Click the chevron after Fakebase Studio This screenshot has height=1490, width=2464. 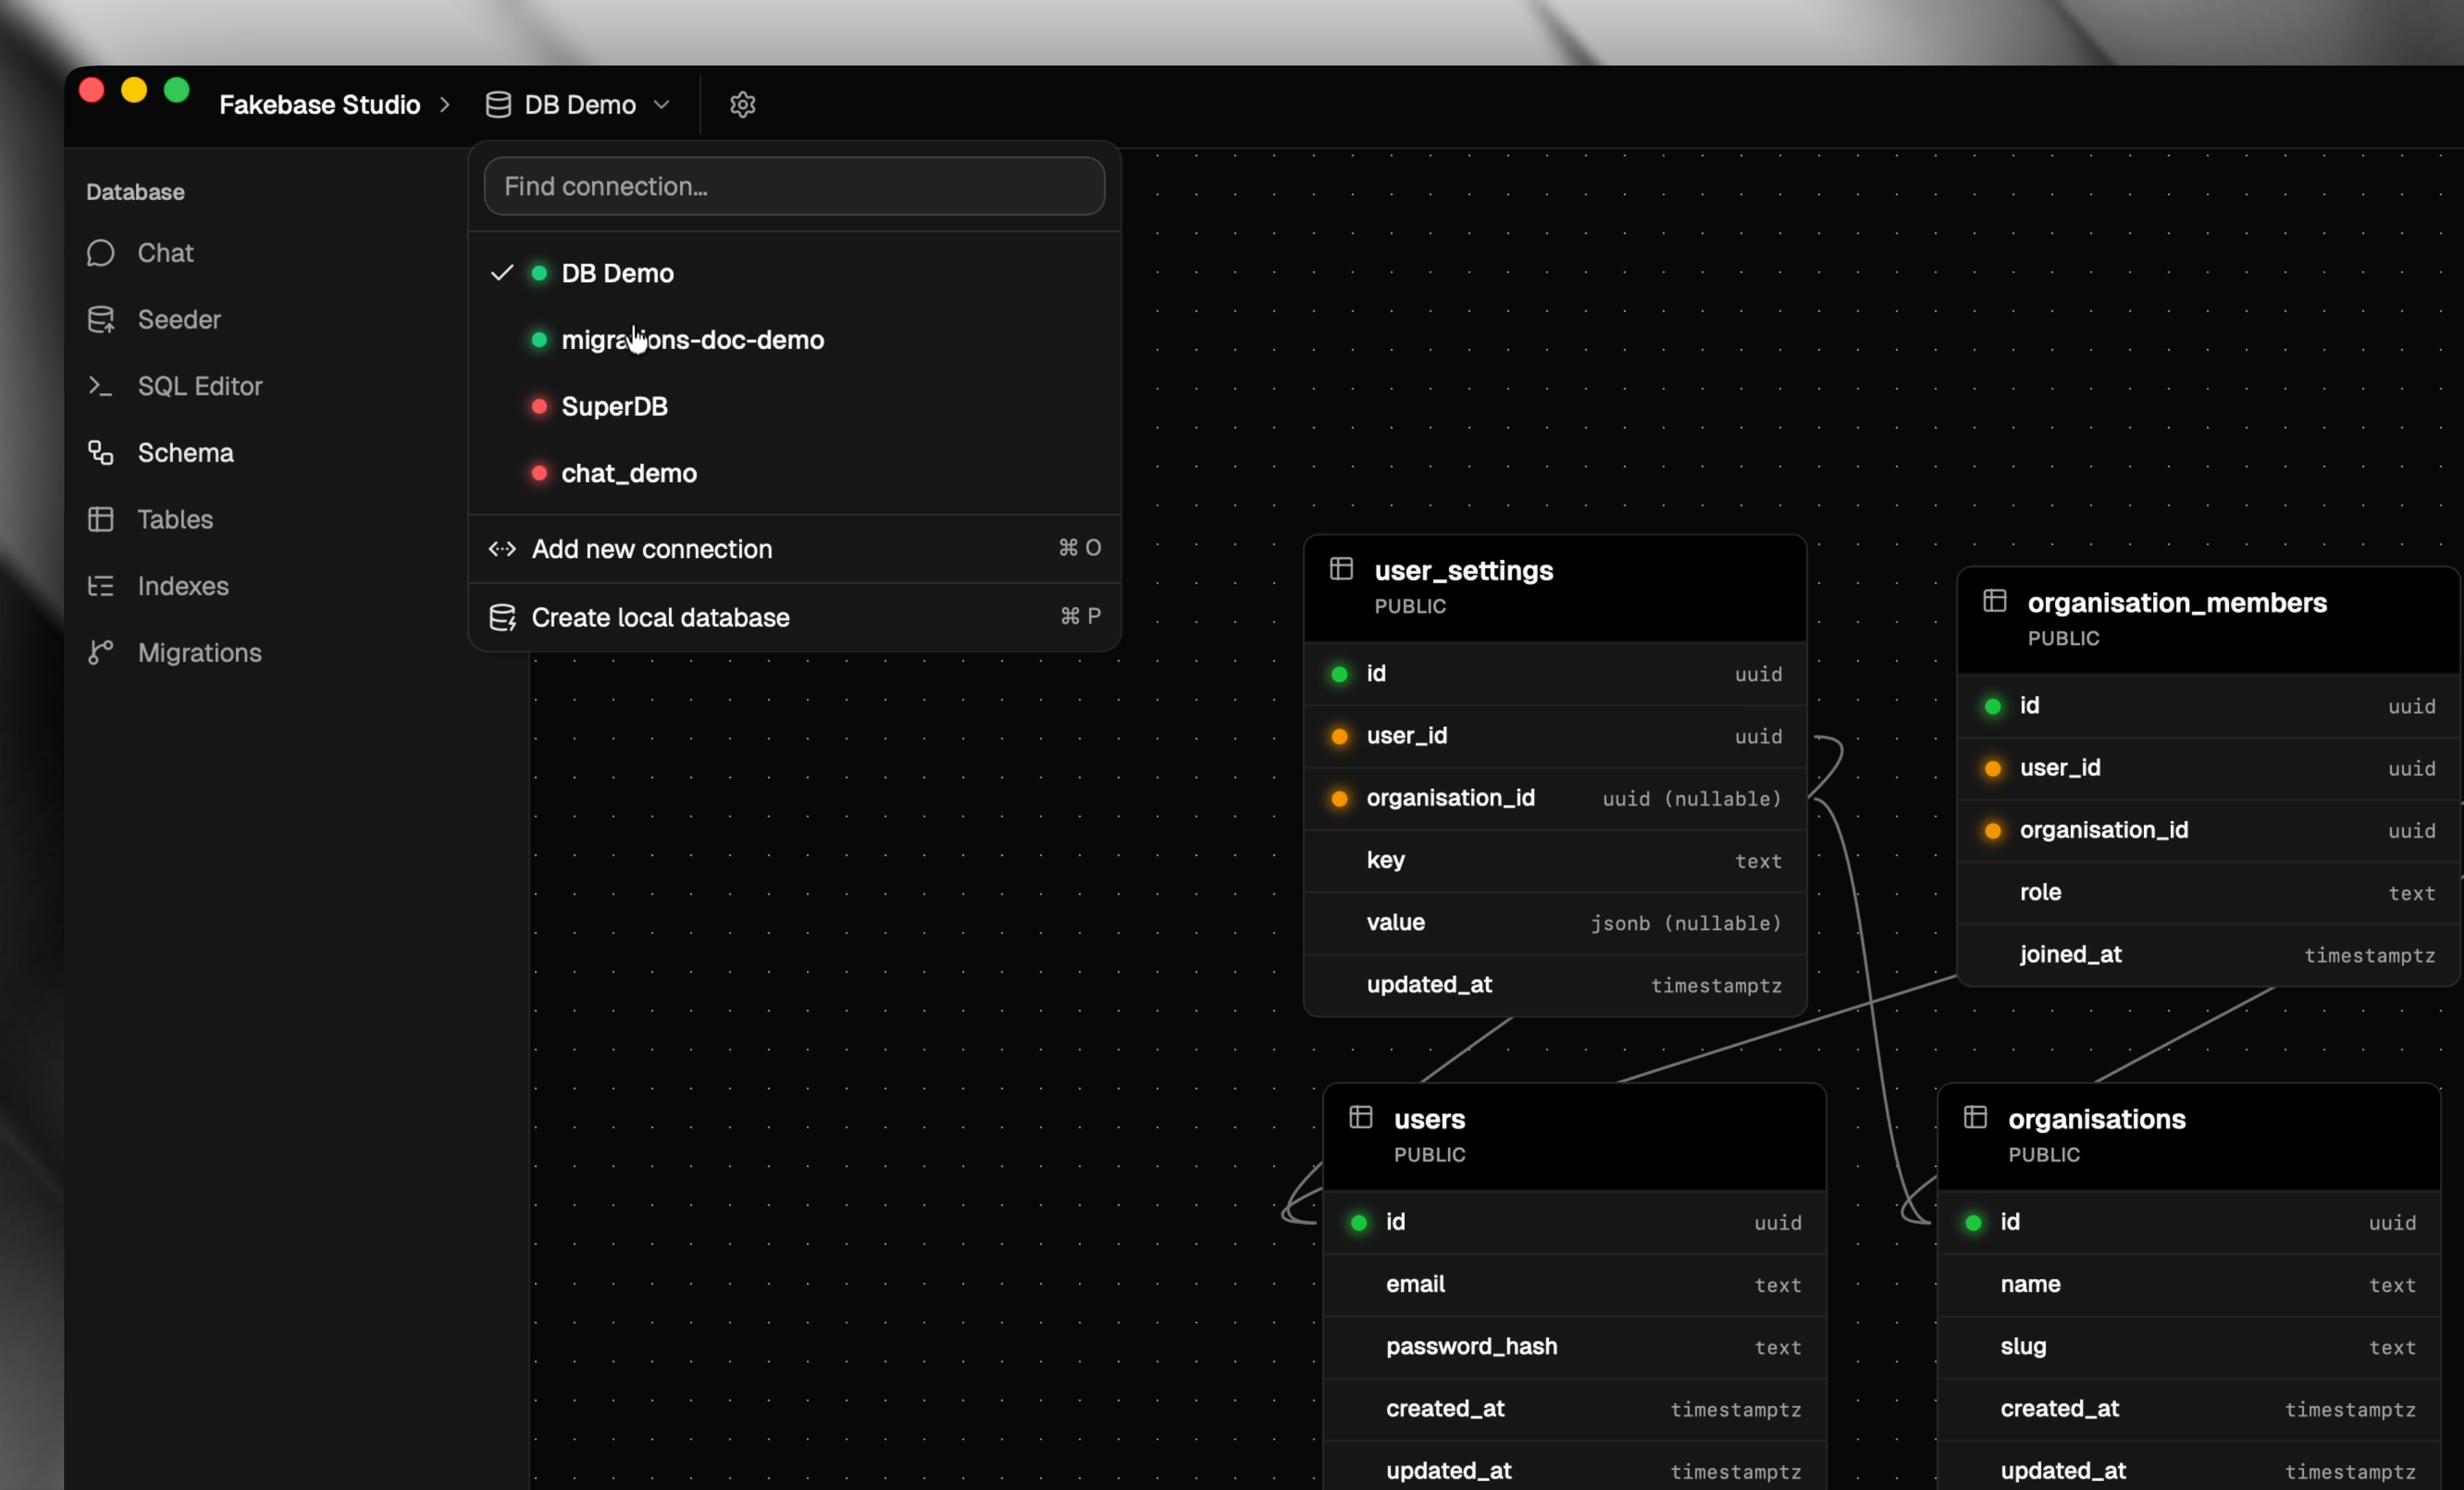(444, 104)
